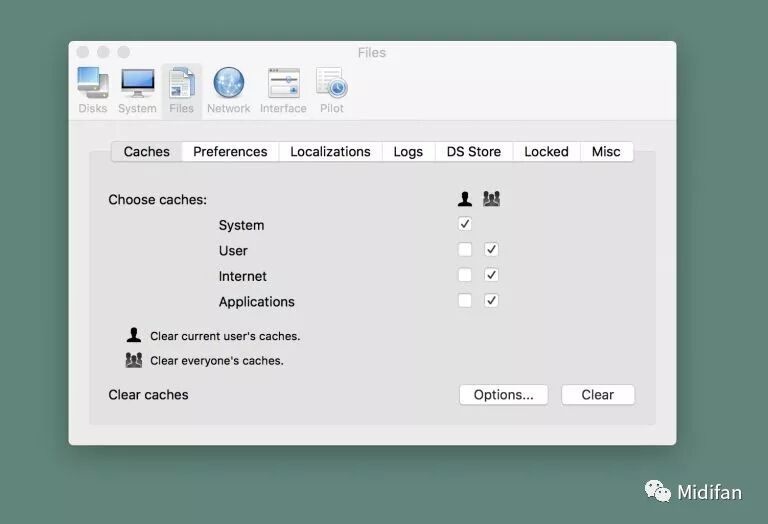Click the everyone column header icon
The width and height of the screenshot is (768, 524).
[491, 199]
